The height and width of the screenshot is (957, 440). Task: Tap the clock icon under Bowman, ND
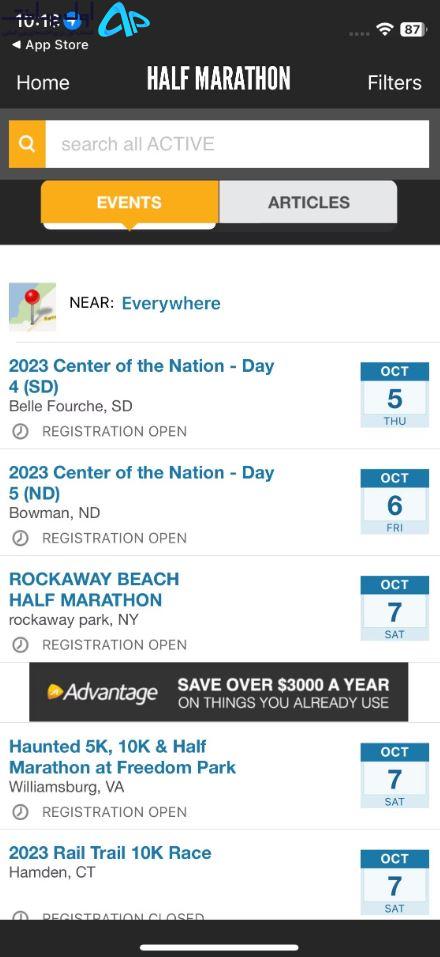(x=20, y=538)
